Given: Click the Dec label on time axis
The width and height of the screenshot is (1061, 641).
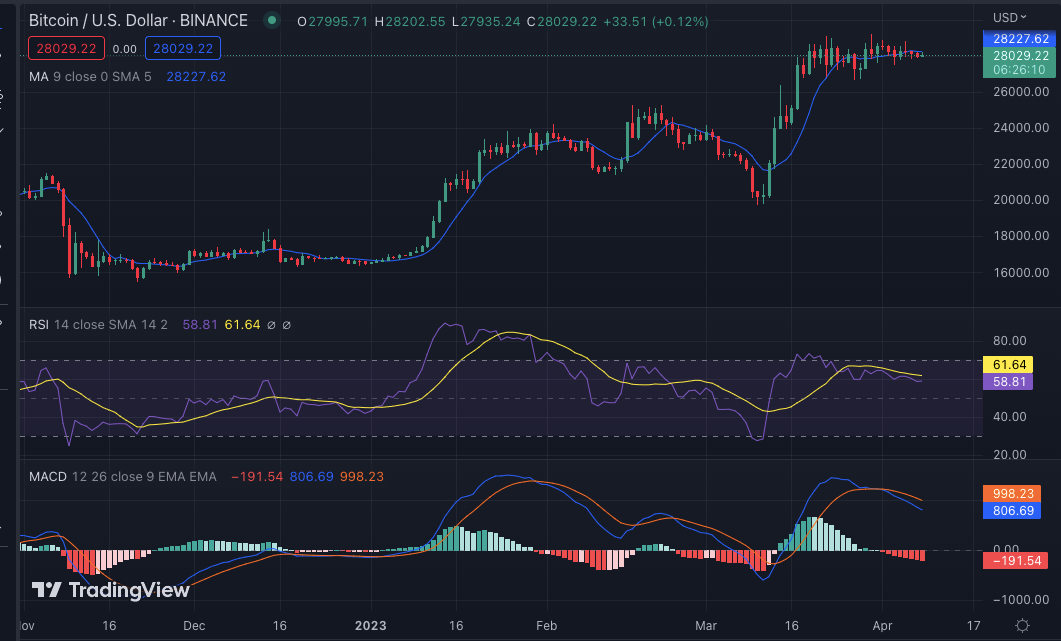Looking at the screenshot, I should click(194, 625).
